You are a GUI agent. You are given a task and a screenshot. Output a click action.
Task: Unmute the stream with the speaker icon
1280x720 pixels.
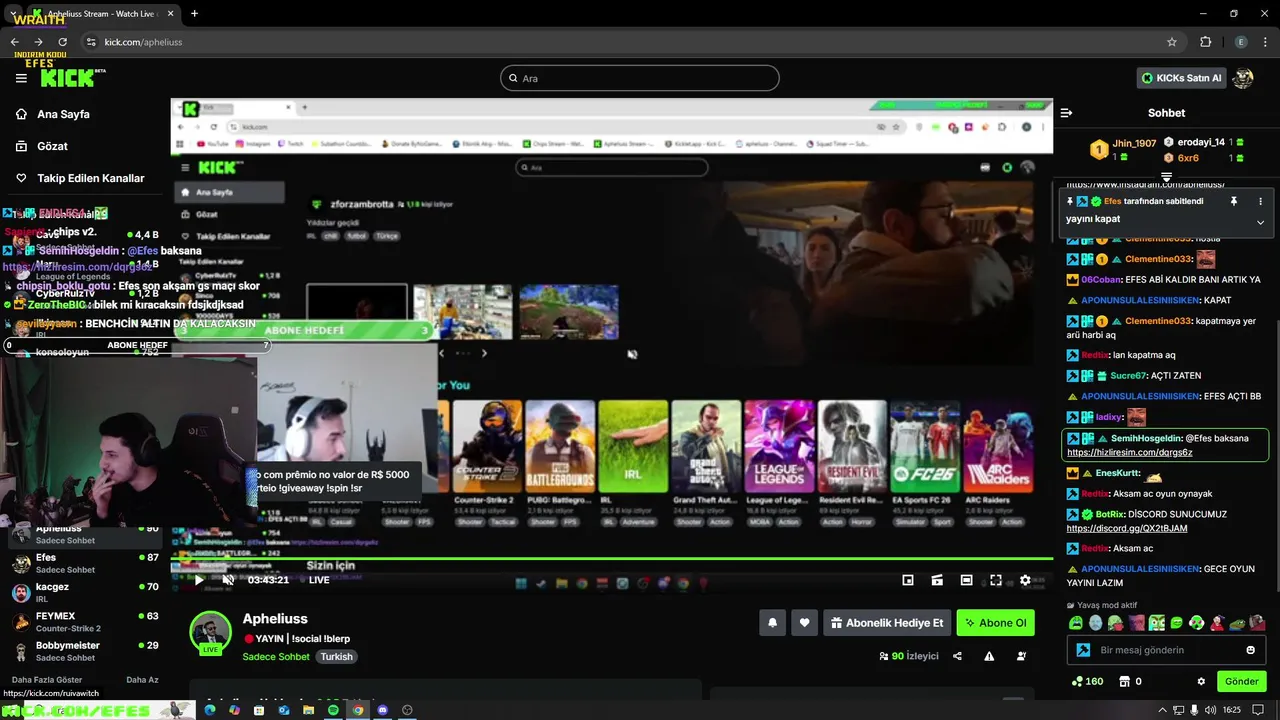228,580
